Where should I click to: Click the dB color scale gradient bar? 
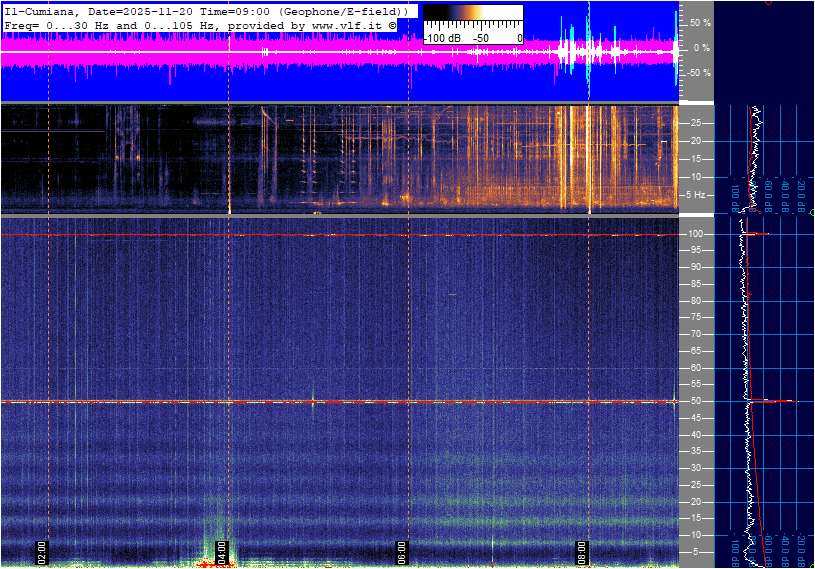click(x=472, y=17)
